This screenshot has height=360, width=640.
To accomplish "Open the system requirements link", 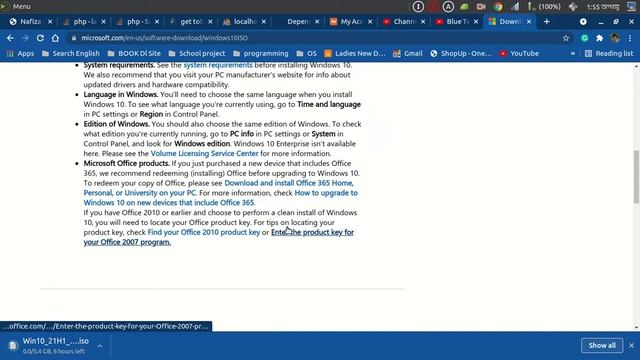I will pyautogui.click(x=218, y=65).
